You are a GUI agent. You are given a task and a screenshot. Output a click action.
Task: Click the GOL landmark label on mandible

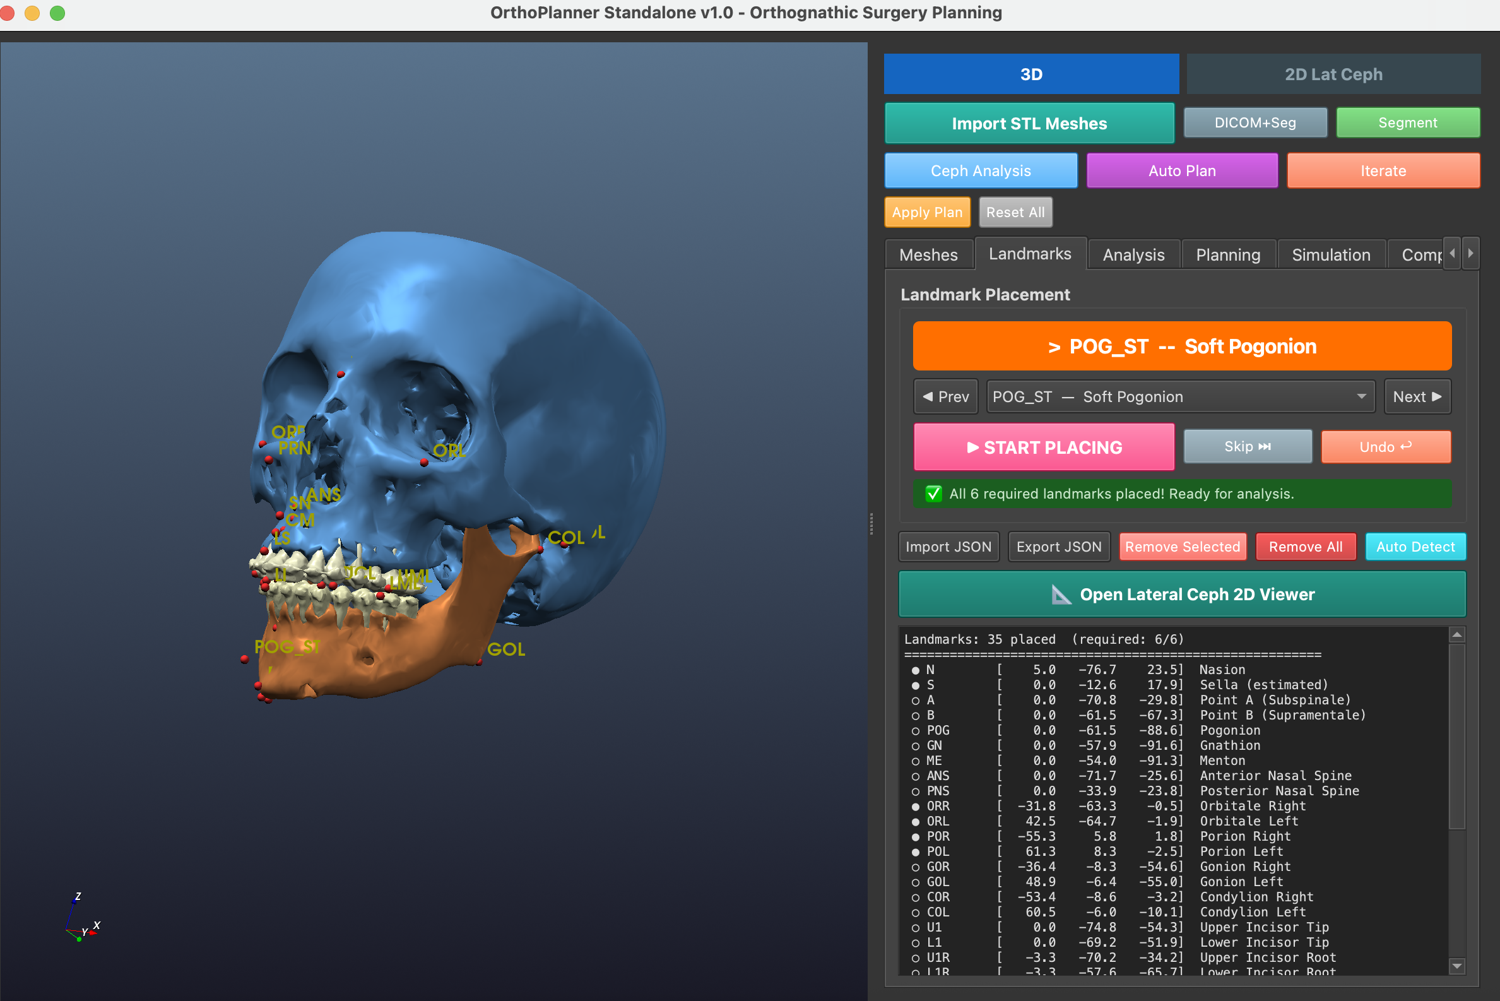[506, 649]
